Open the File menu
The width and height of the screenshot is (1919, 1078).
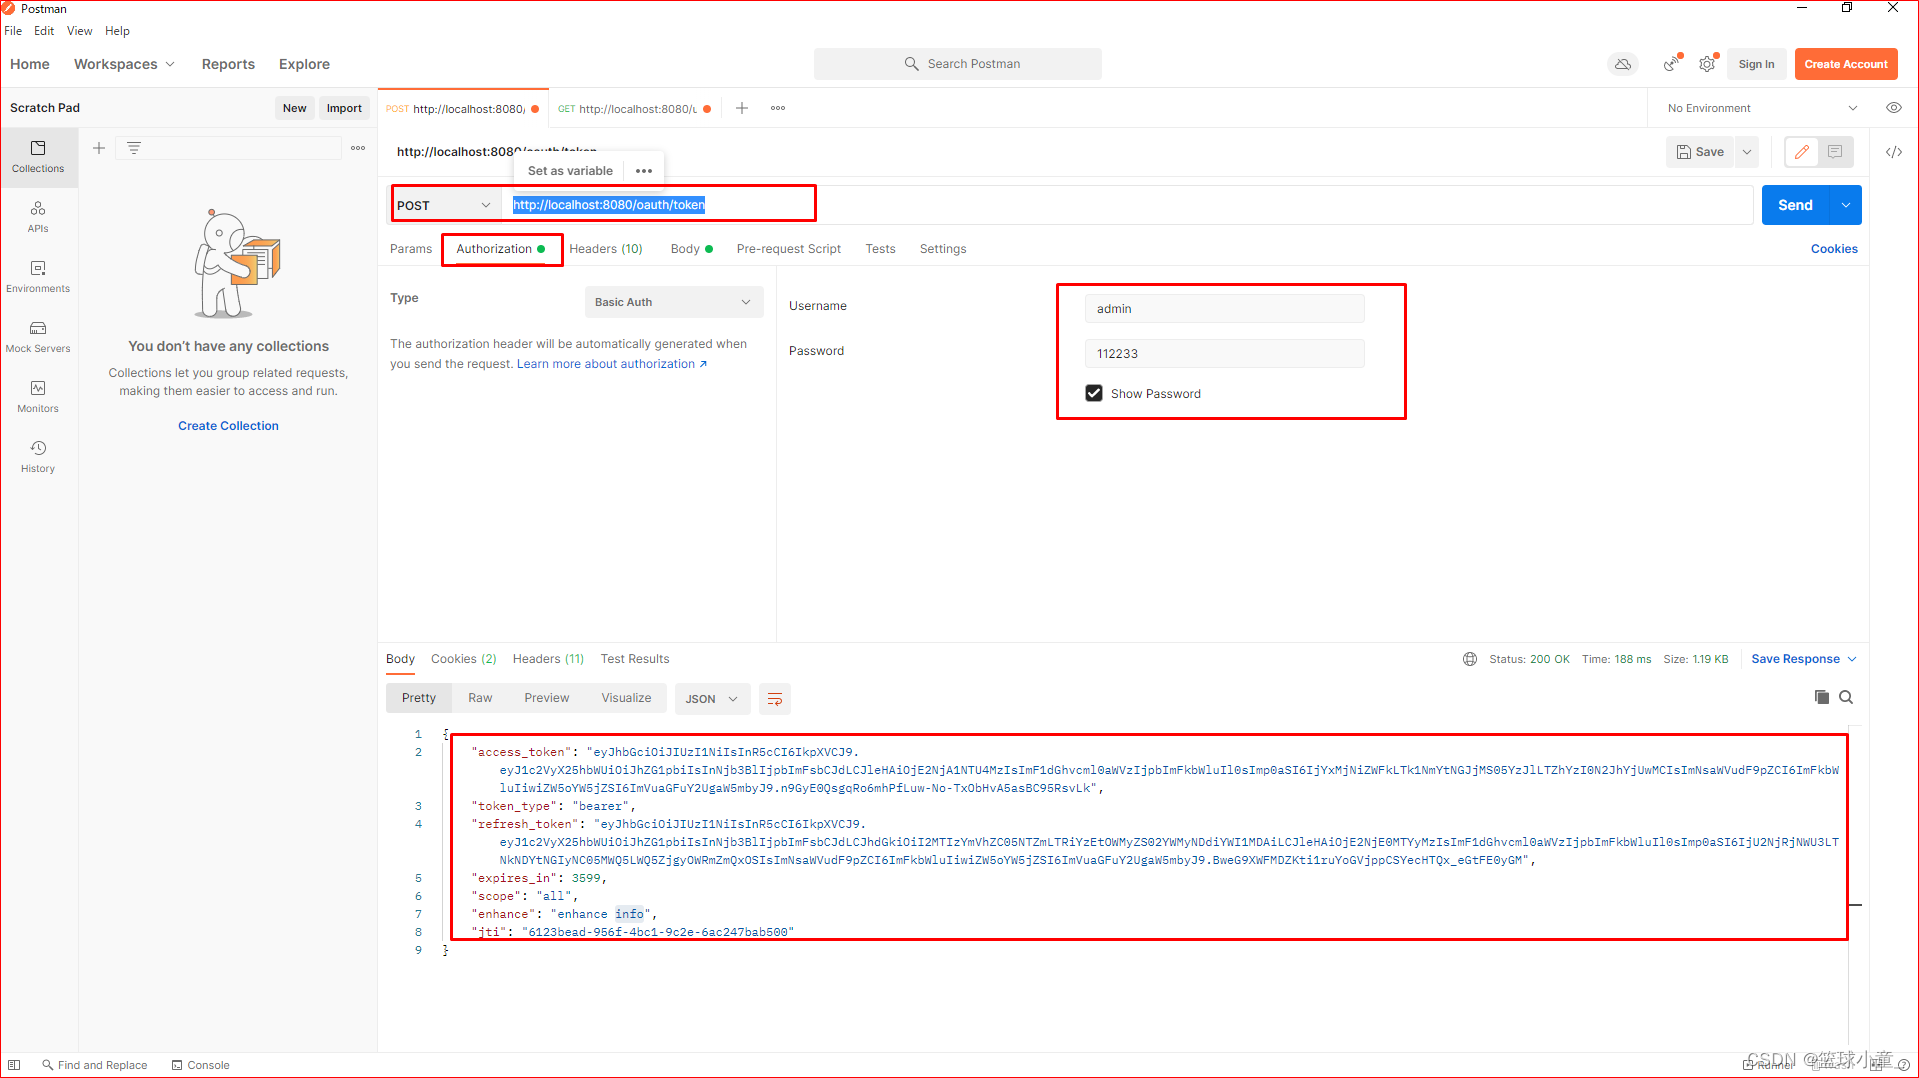(x=13, y=31)
